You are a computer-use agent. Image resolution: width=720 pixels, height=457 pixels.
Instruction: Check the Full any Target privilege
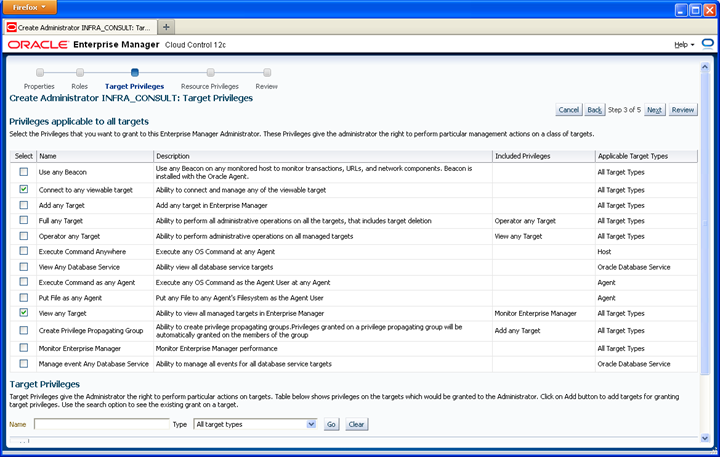pyautogui.click(x=23, y=220)
